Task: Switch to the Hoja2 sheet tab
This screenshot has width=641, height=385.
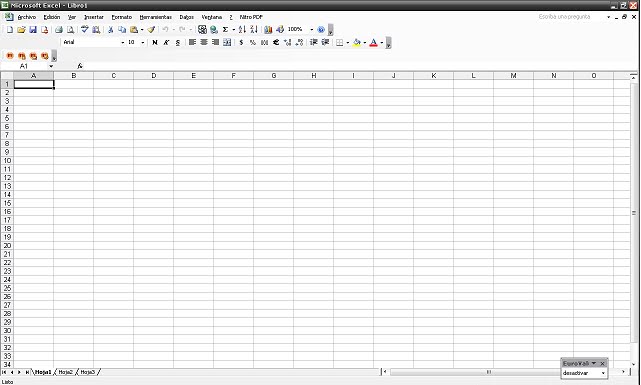Action: point(65,372)
